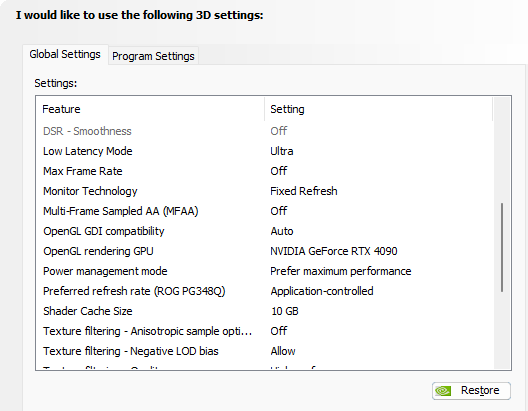Select the Global Settings tab
Screen dimensions: 528x411
tap(65, 54)
